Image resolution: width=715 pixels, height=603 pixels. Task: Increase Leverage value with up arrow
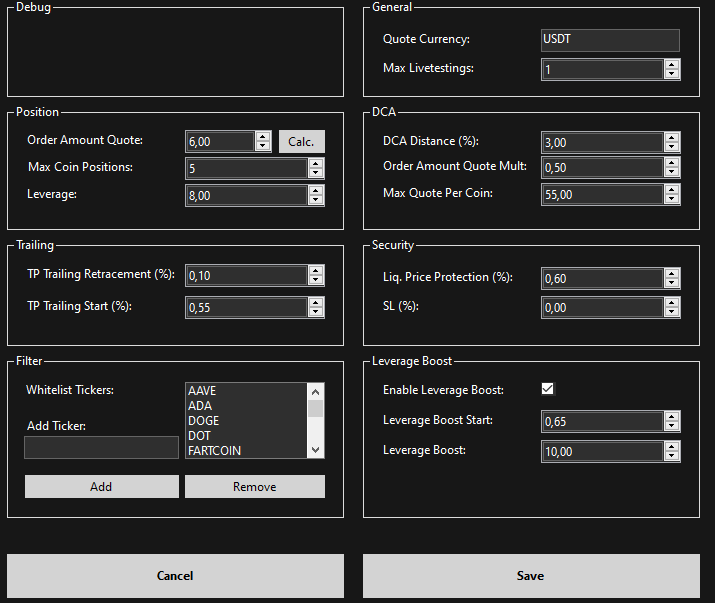tap(316, 190)
